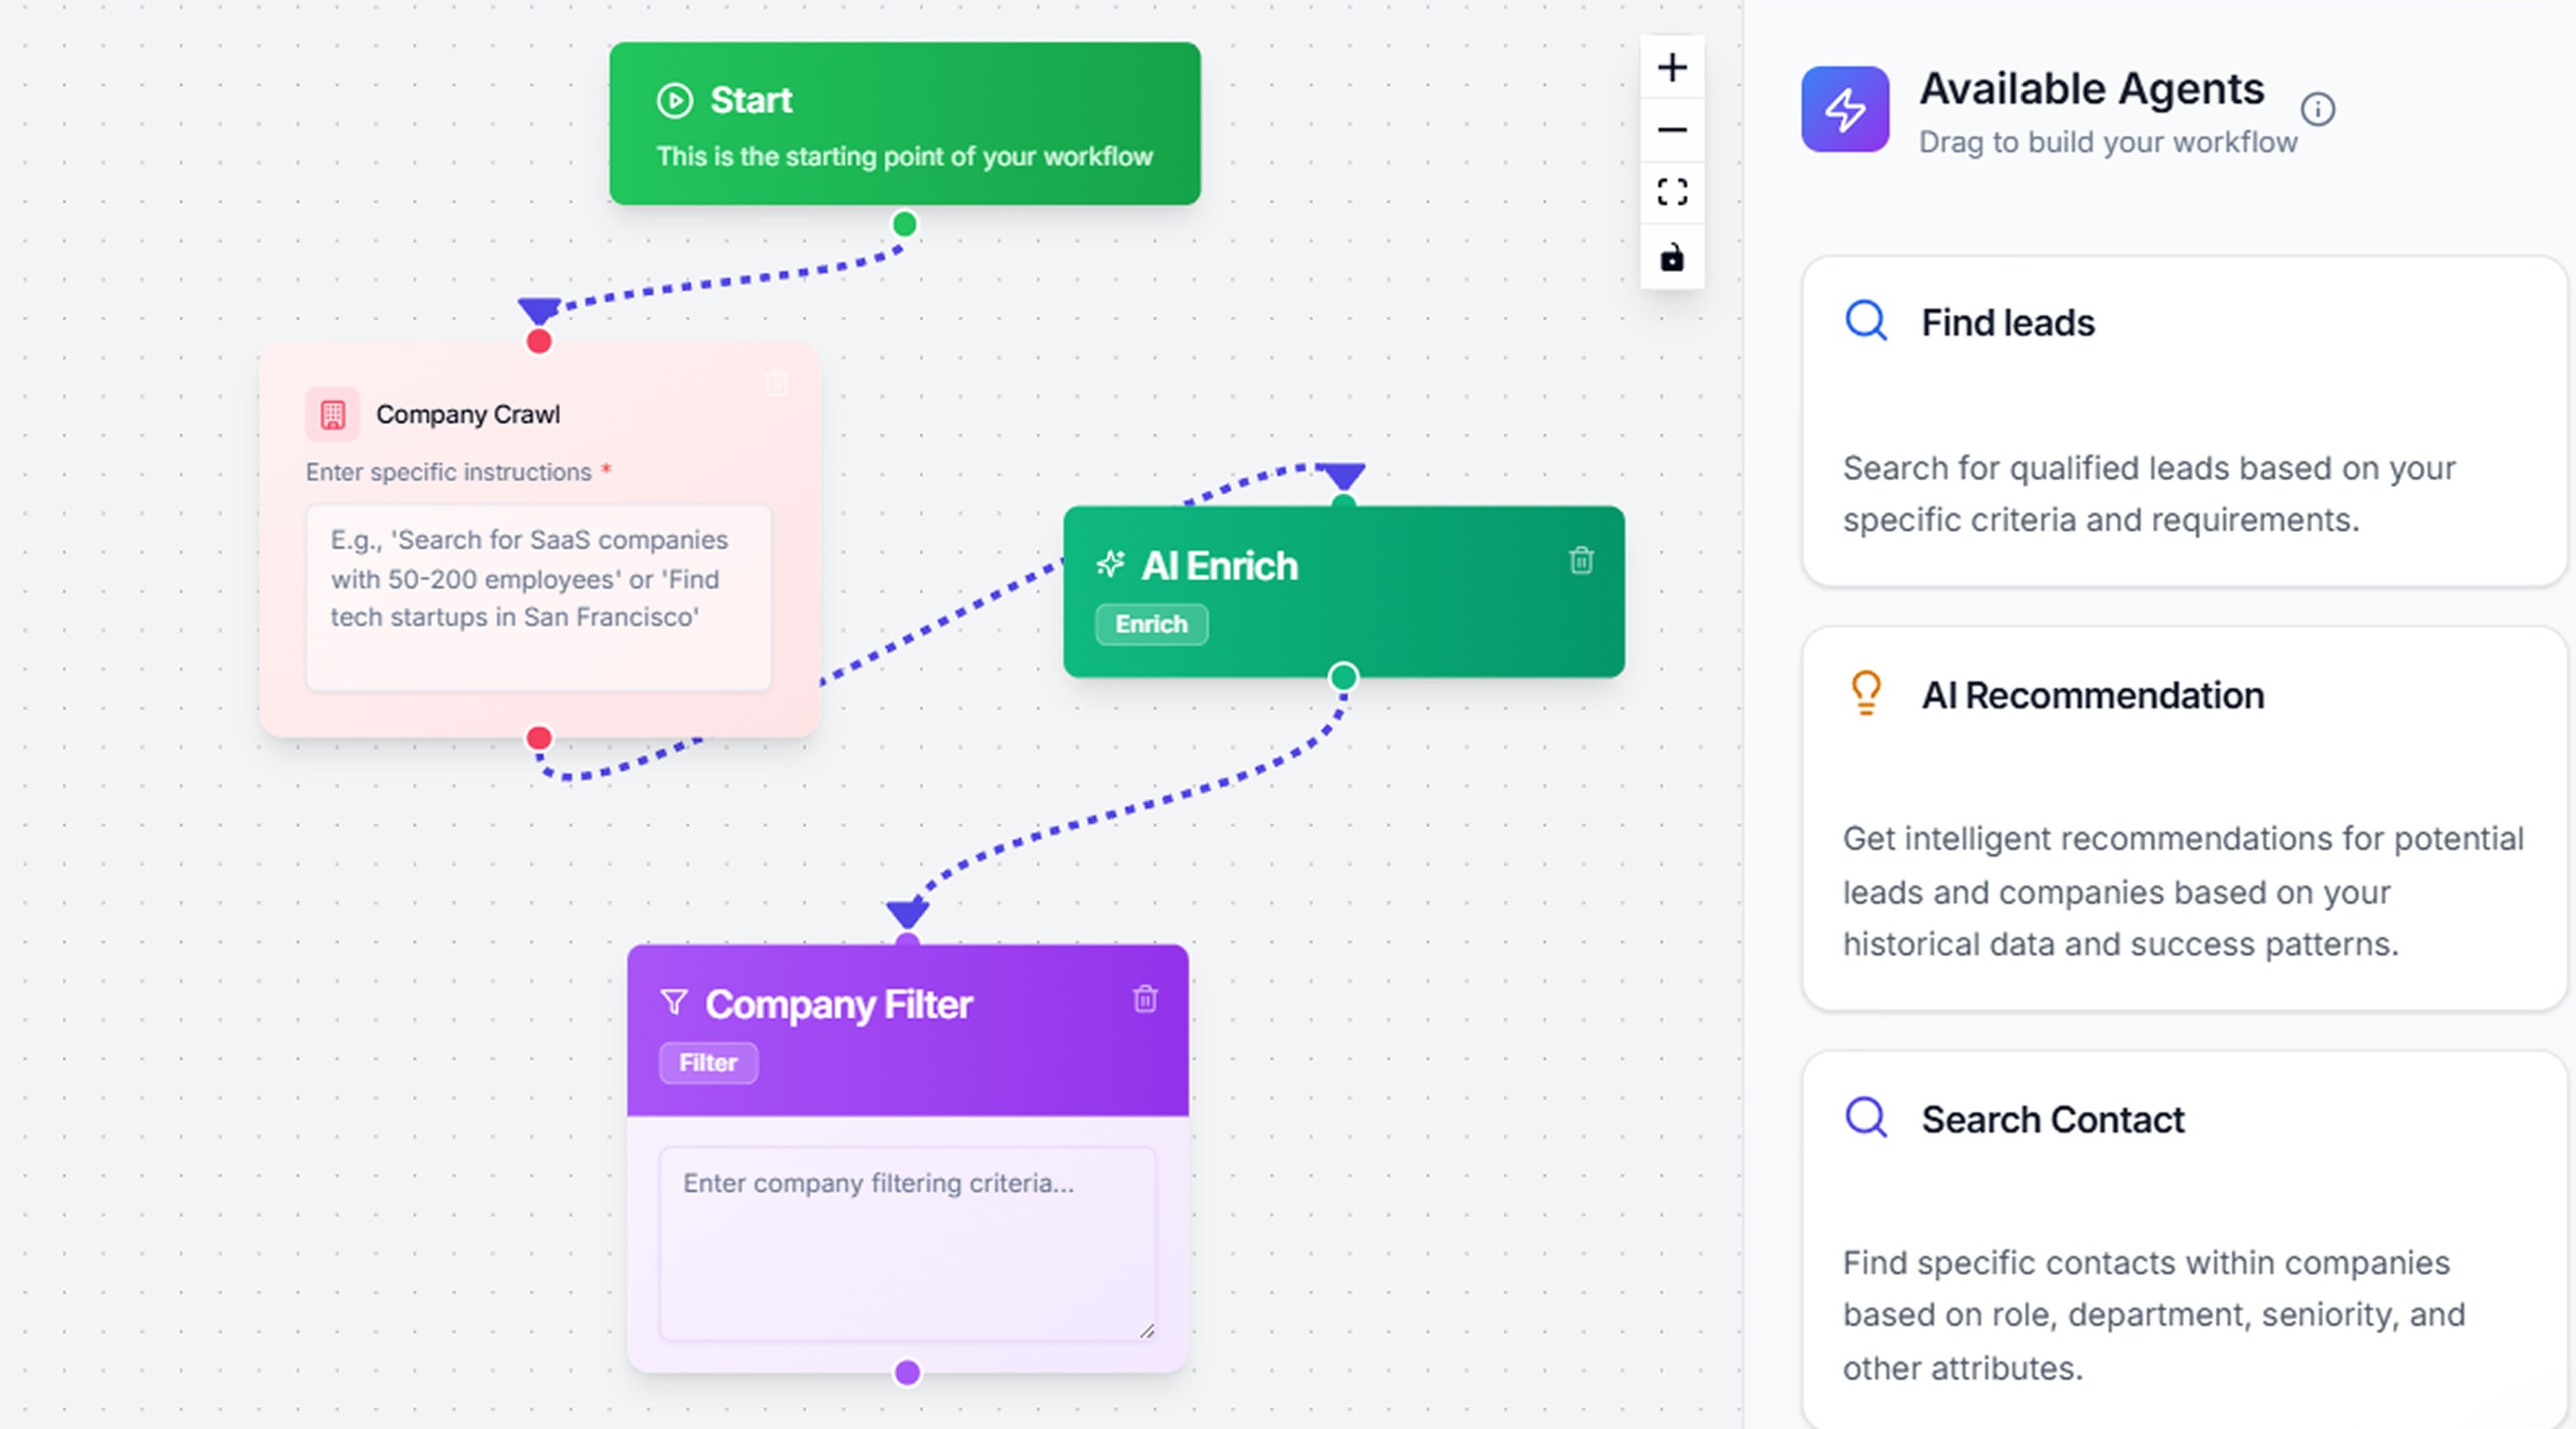The height and width of the screenshot is (1429, 2576).
Task: Click the info icon beside Available Agents
Action: click(x=2318, y=109)
